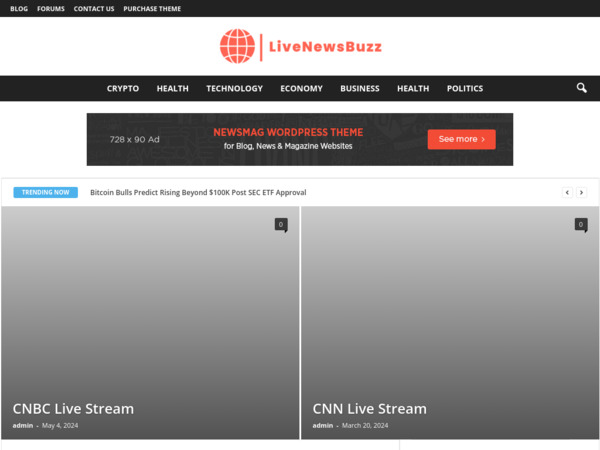Click admin author under CNN Live Stream
The width and height of the screenshot is (600, 450).
(323, 426)
